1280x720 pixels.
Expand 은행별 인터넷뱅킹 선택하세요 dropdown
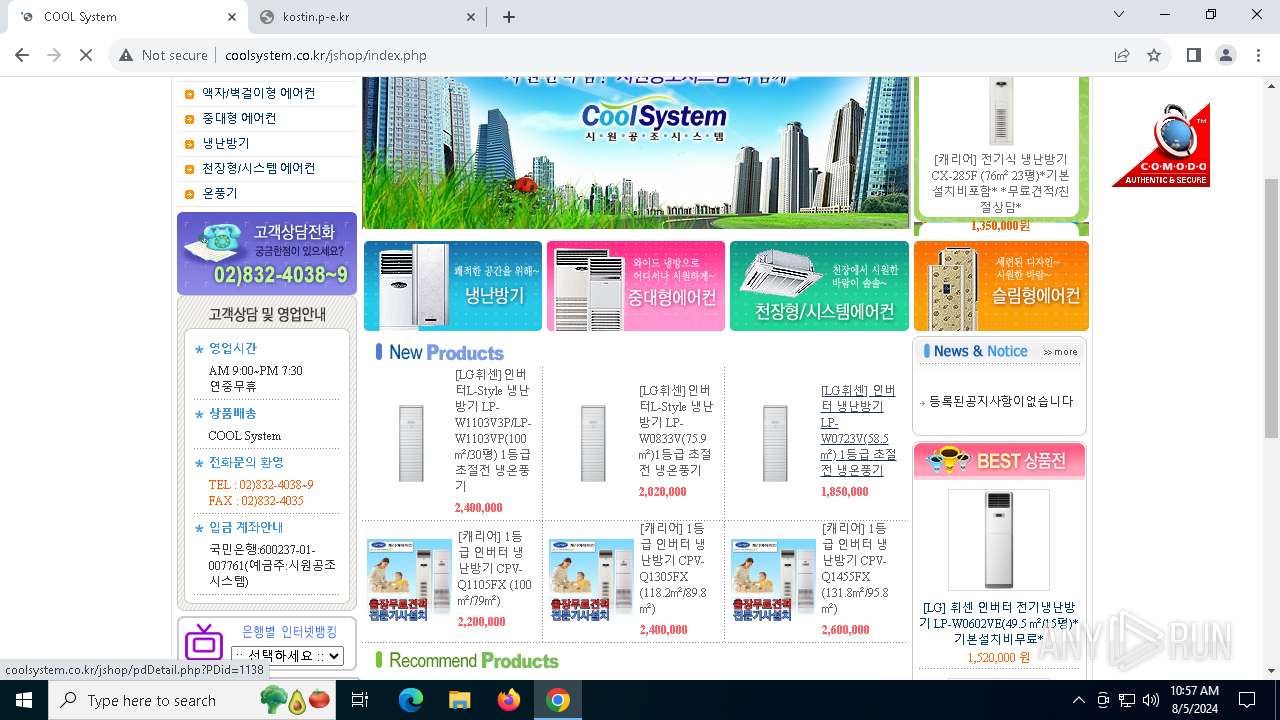click(287, 656)
